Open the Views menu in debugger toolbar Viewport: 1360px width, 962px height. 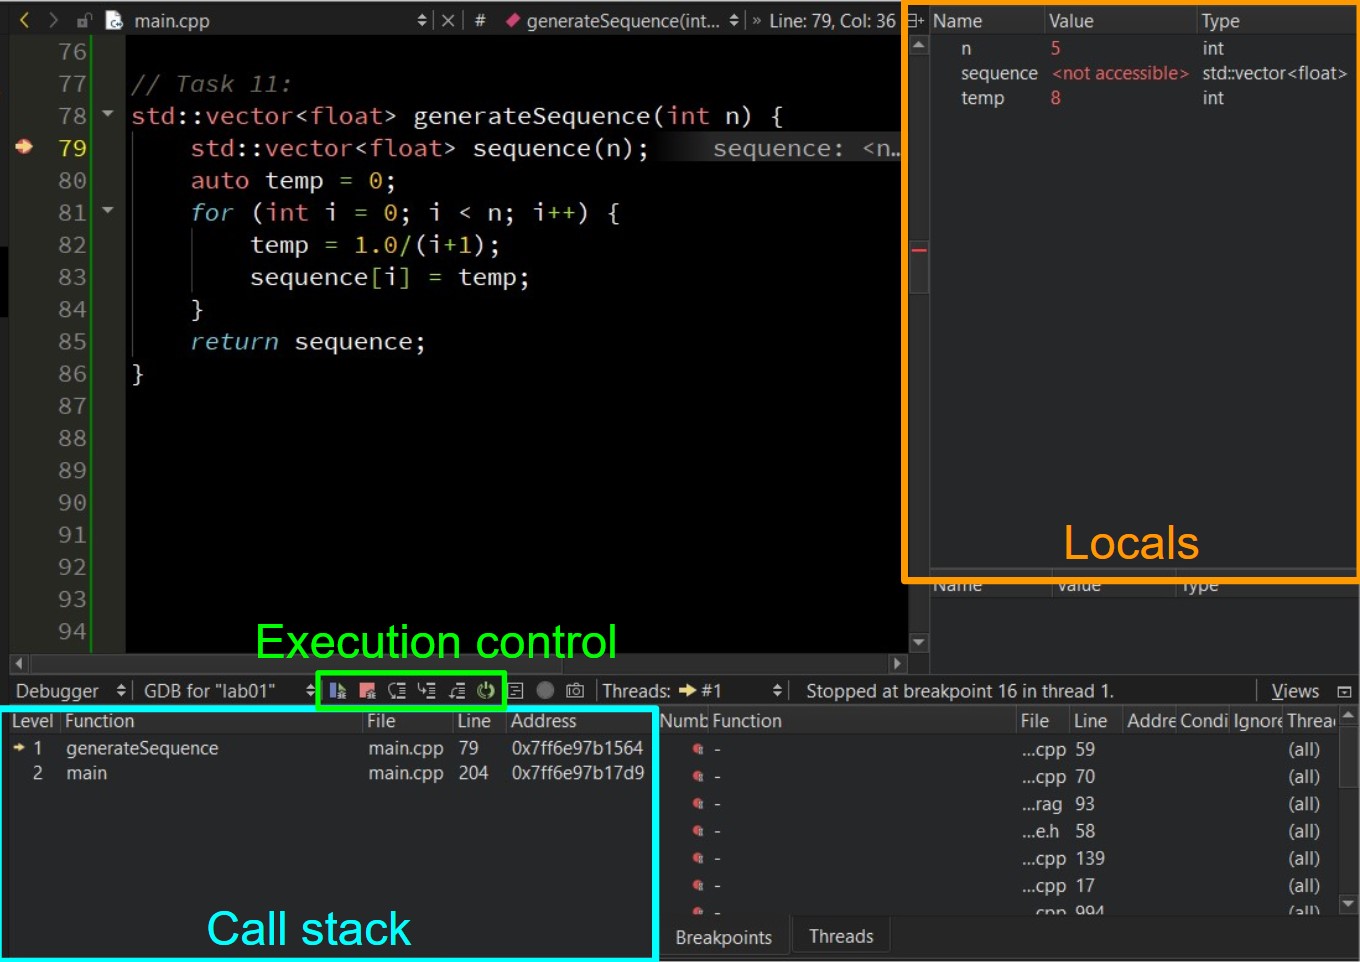[1295, 691]
